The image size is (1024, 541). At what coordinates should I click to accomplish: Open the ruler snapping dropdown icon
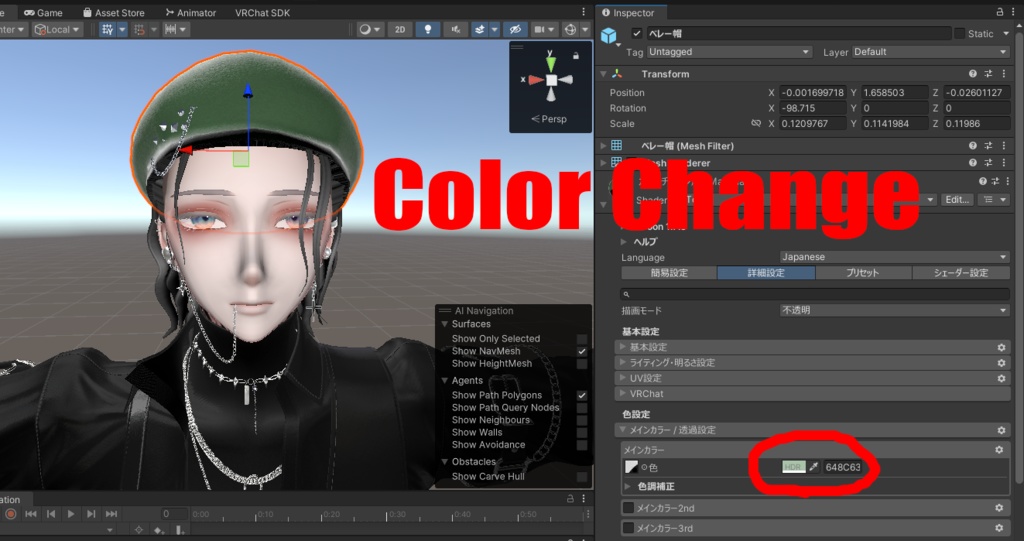[x=176, y=29]
